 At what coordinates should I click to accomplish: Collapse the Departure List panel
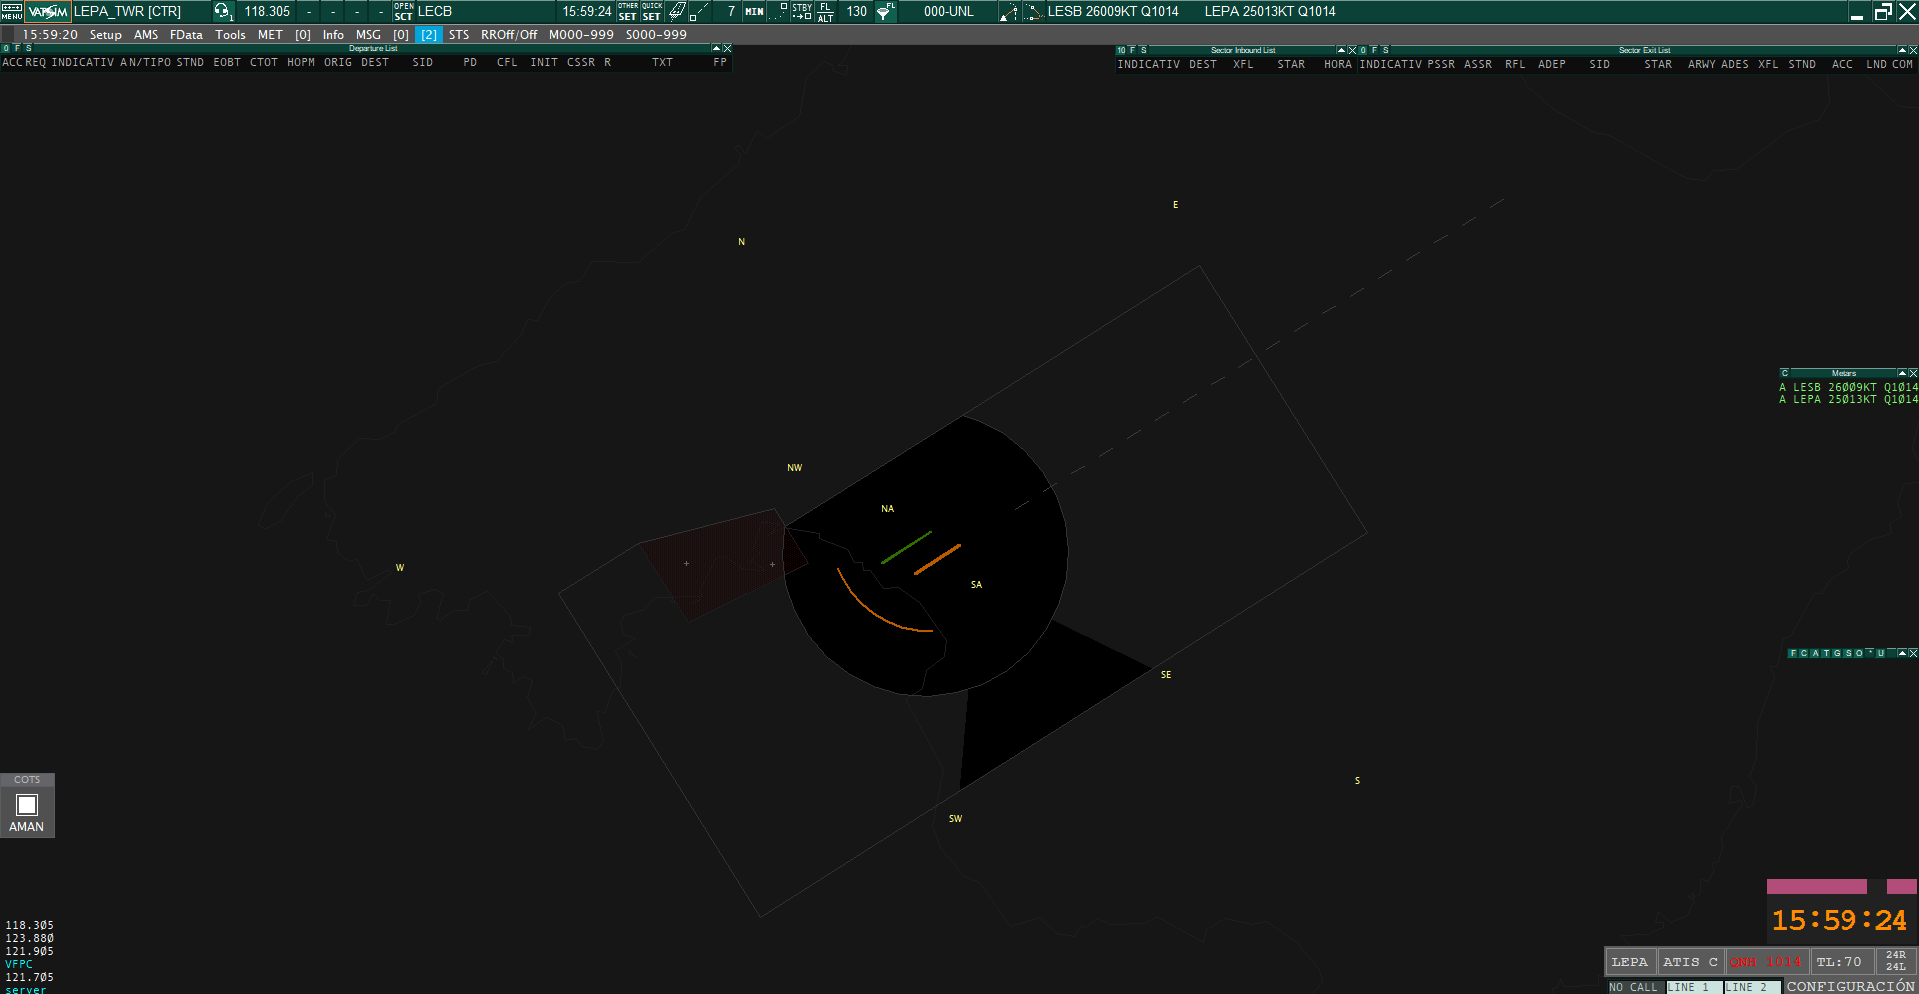(716, 48)
